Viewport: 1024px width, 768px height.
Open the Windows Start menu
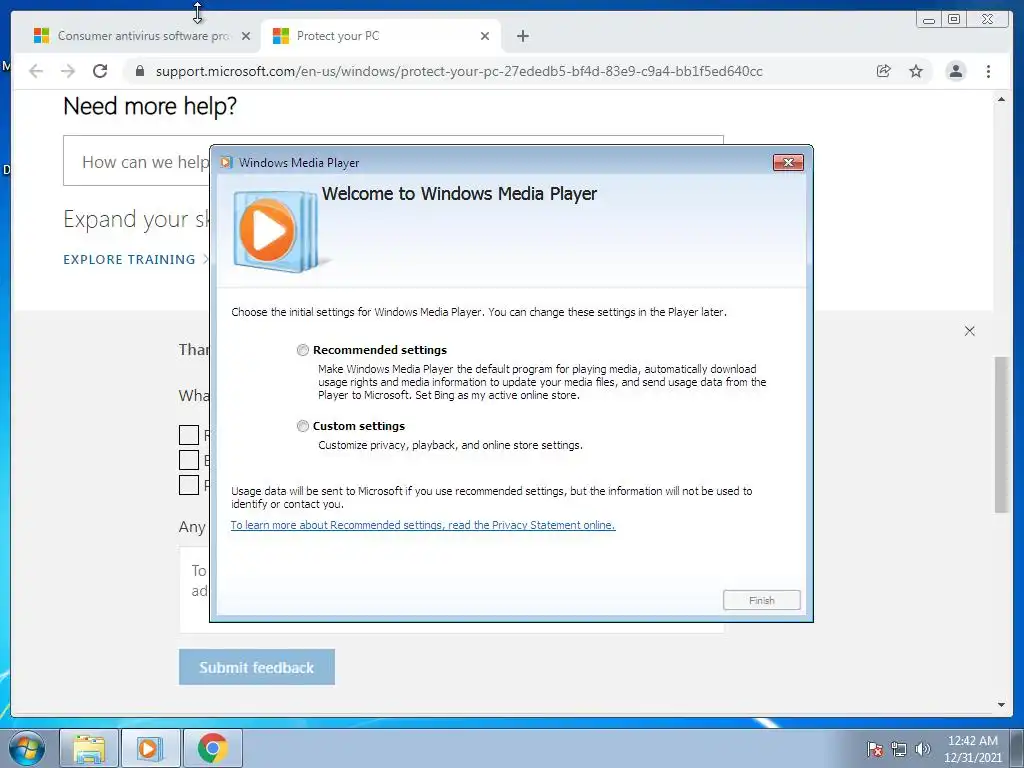pyautogui.click(x=27, y=748)
